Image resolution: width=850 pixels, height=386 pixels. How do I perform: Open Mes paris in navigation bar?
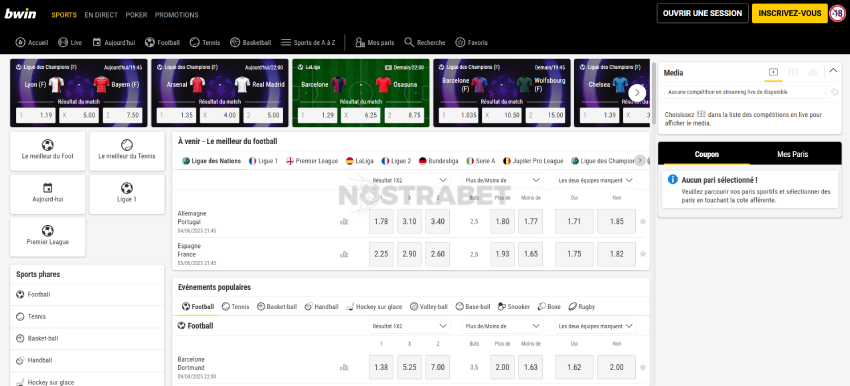[x=375, y=42]
